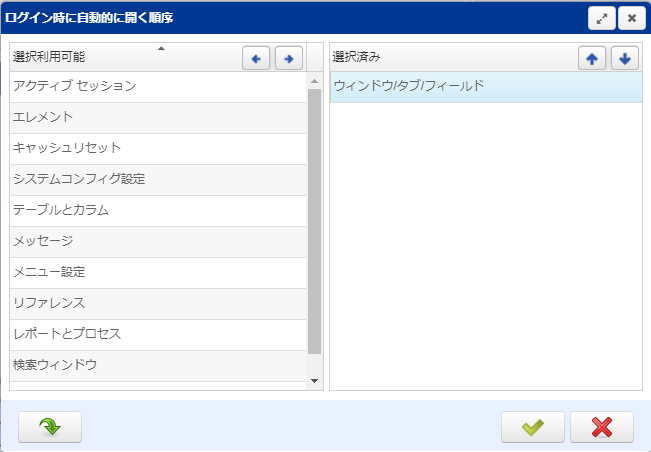Move selected item down with down arrow
The height and width of the screenshot is (452, 651).
point(625,59)
